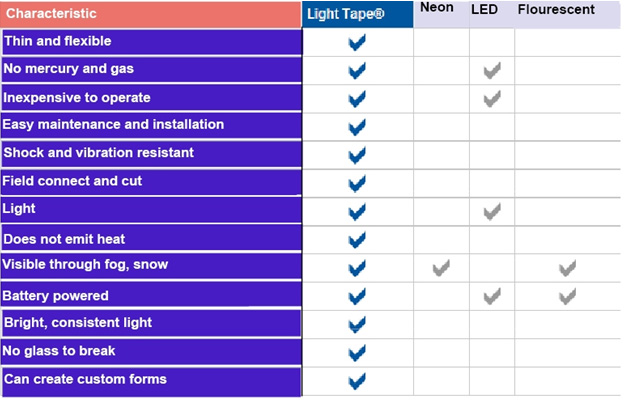
Task: Click Flourescent checkmark for Visible through fog, snow
Action: click(x=567, y=268)
